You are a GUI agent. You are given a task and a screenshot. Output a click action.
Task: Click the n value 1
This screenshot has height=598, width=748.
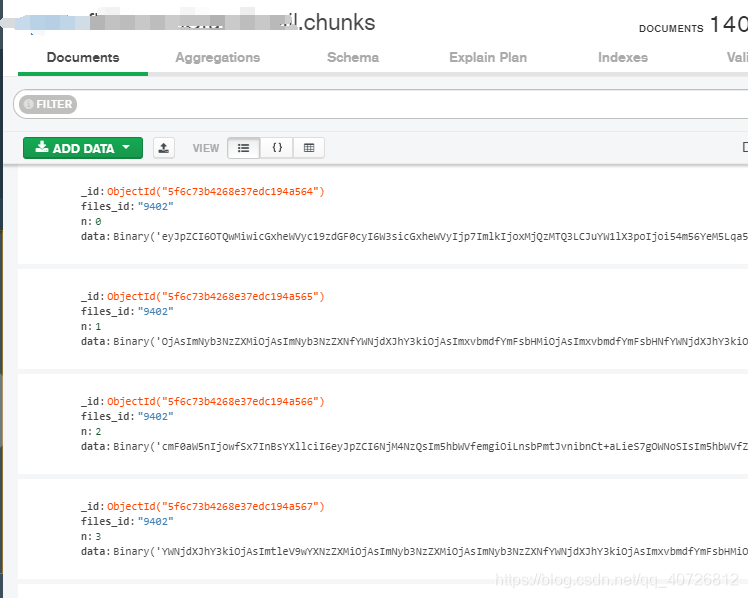click(x=98, y=327)
